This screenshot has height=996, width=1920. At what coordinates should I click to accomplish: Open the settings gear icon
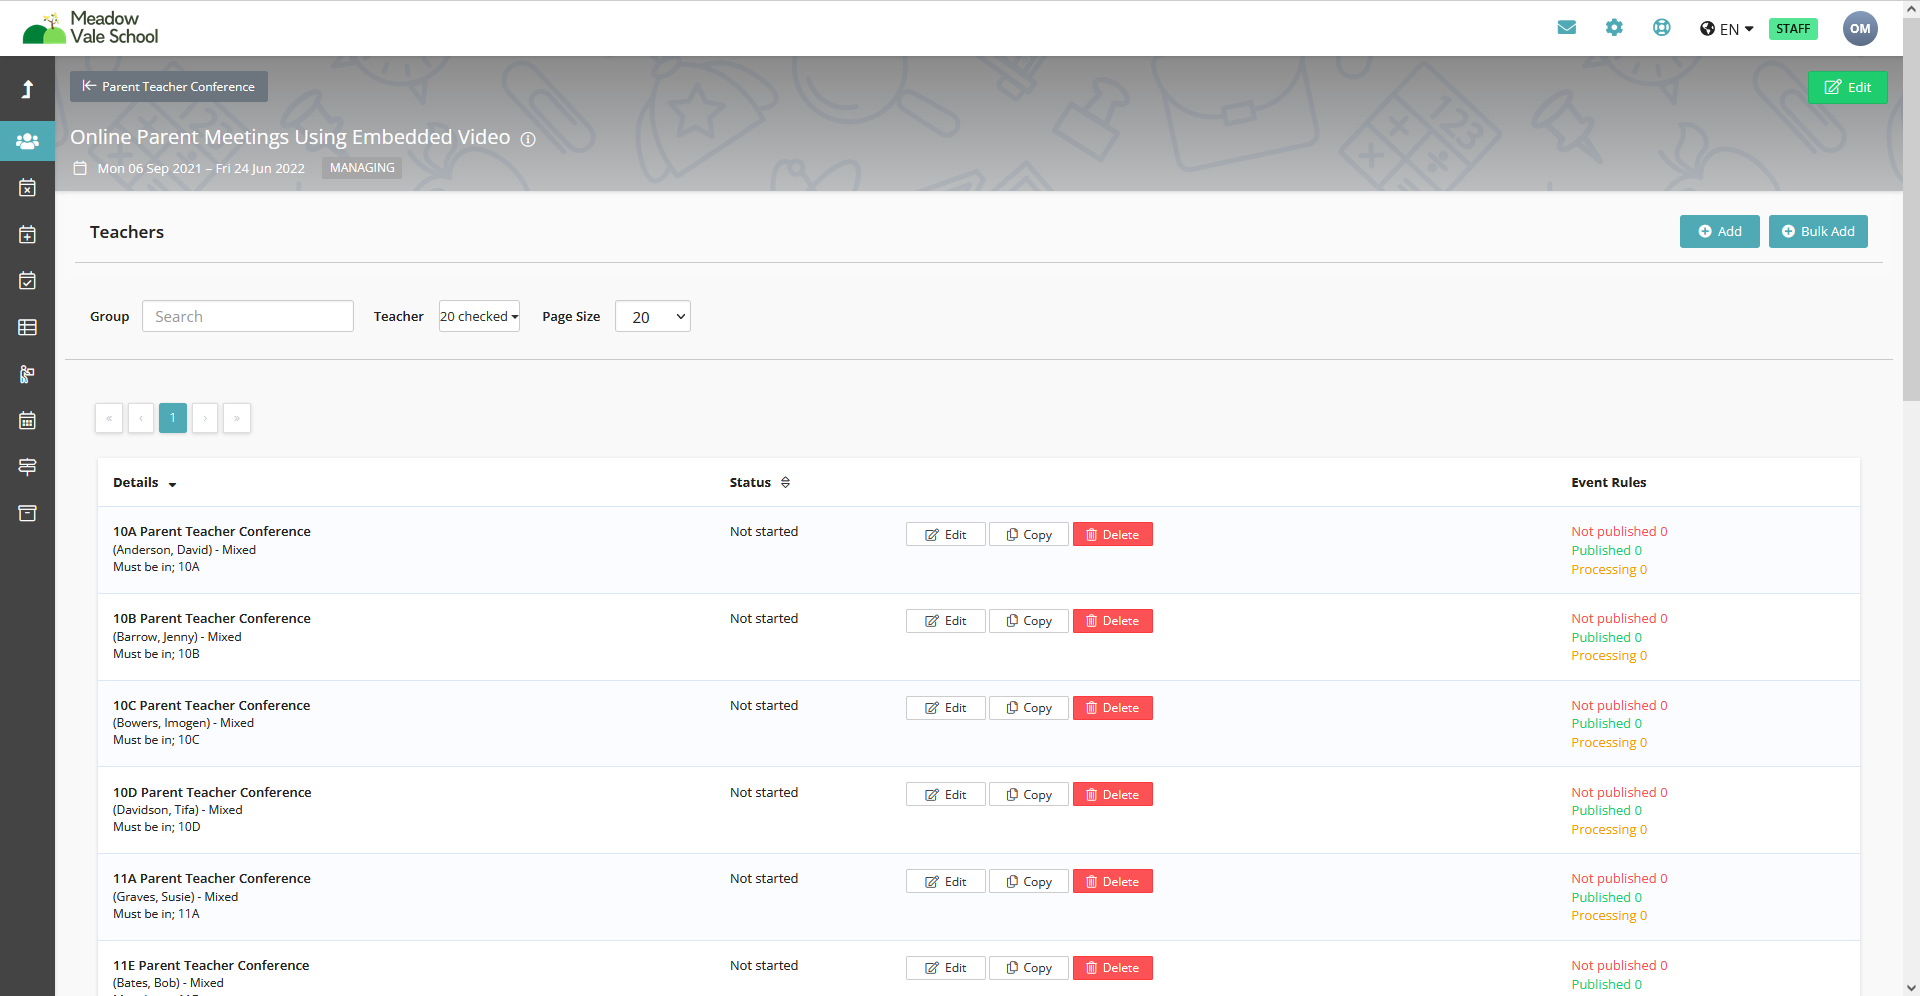[x=1614, y=28]
